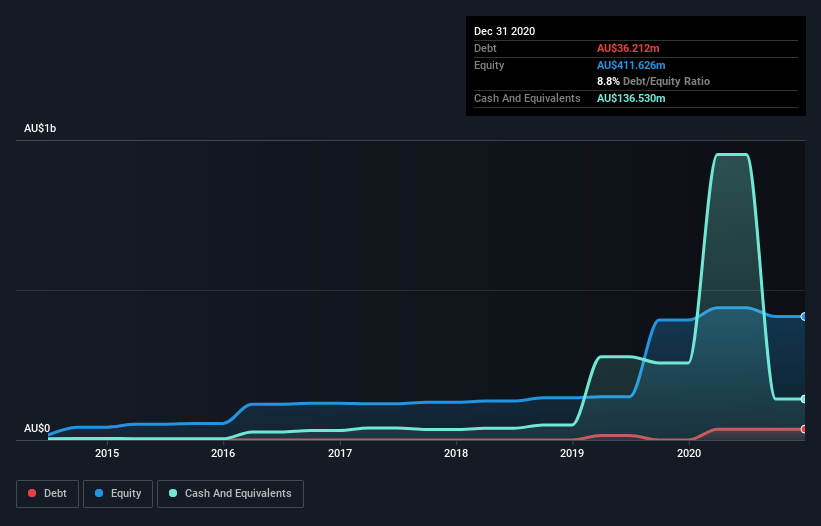
Task: Click the red Debt legend dot
Action: point(32,493)
